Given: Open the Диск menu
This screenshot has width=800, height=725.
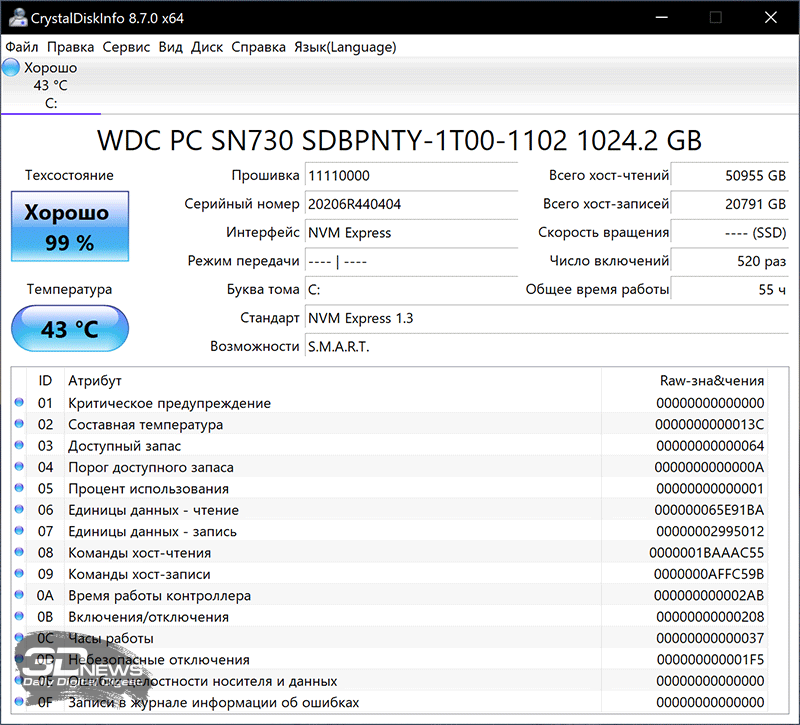Looking at the screenshot, I should pos(207,47).
